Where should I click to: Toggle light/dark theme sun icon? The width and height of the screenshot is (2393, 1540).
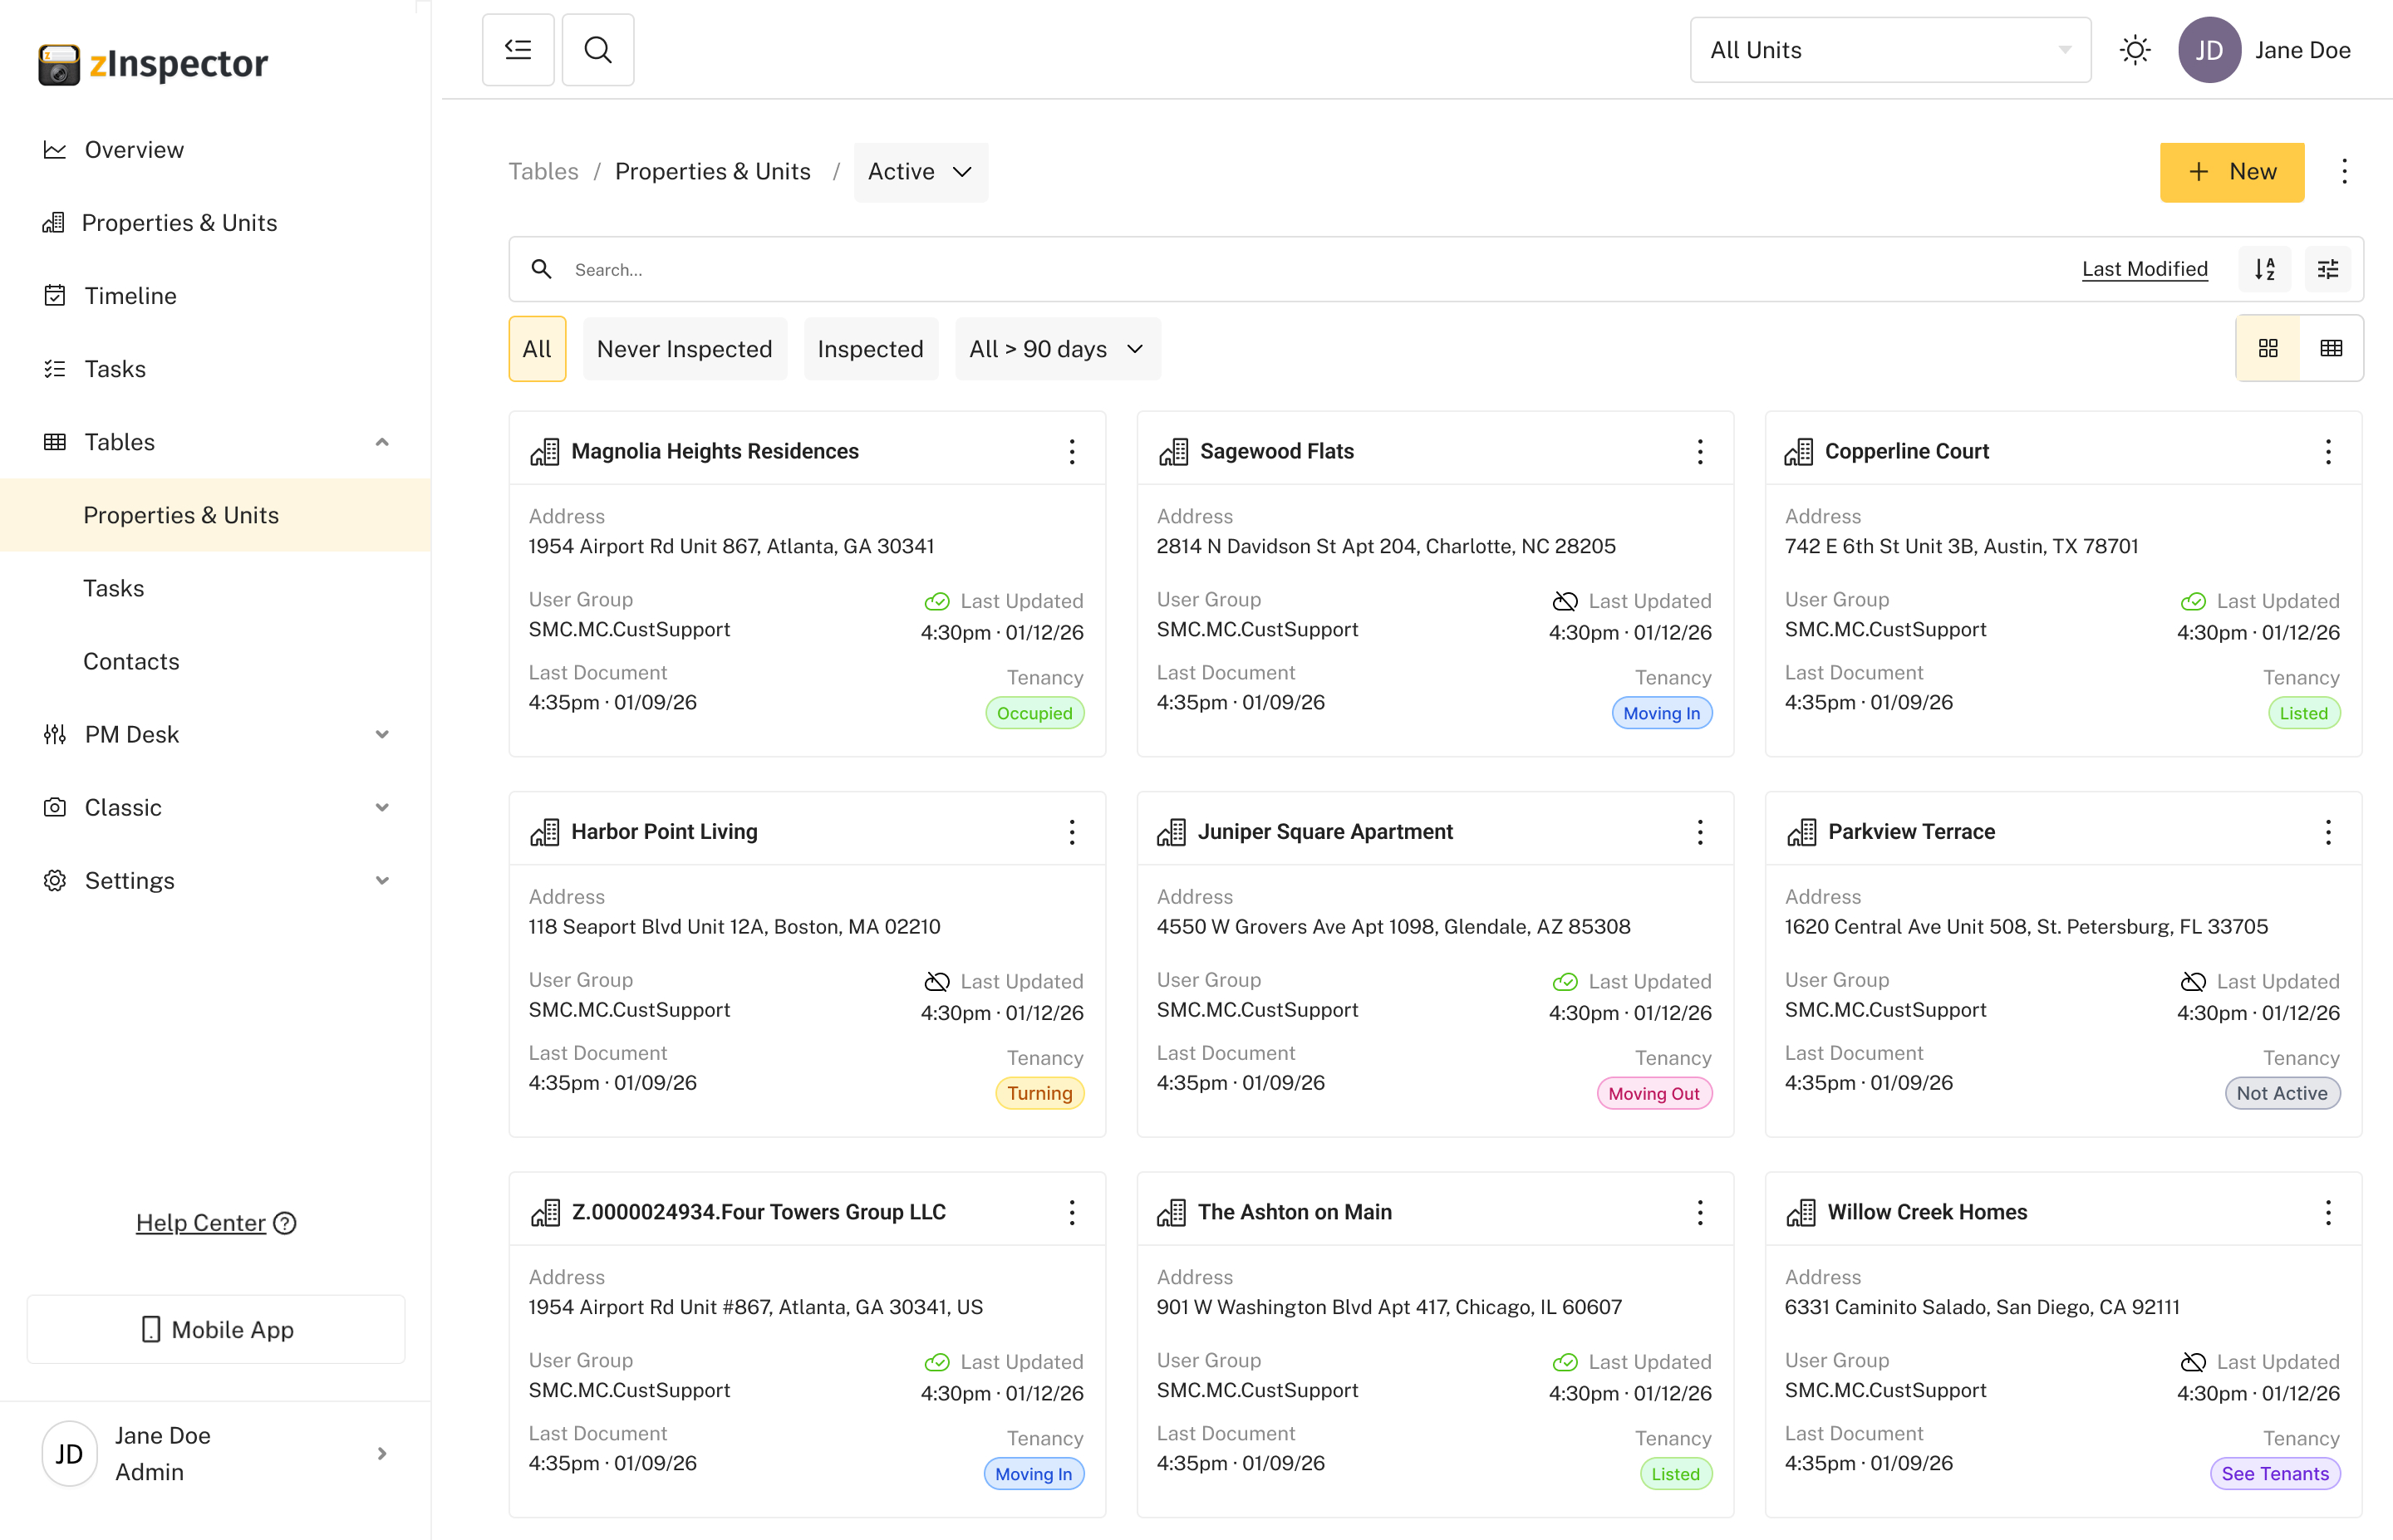tap(2134, 50)
